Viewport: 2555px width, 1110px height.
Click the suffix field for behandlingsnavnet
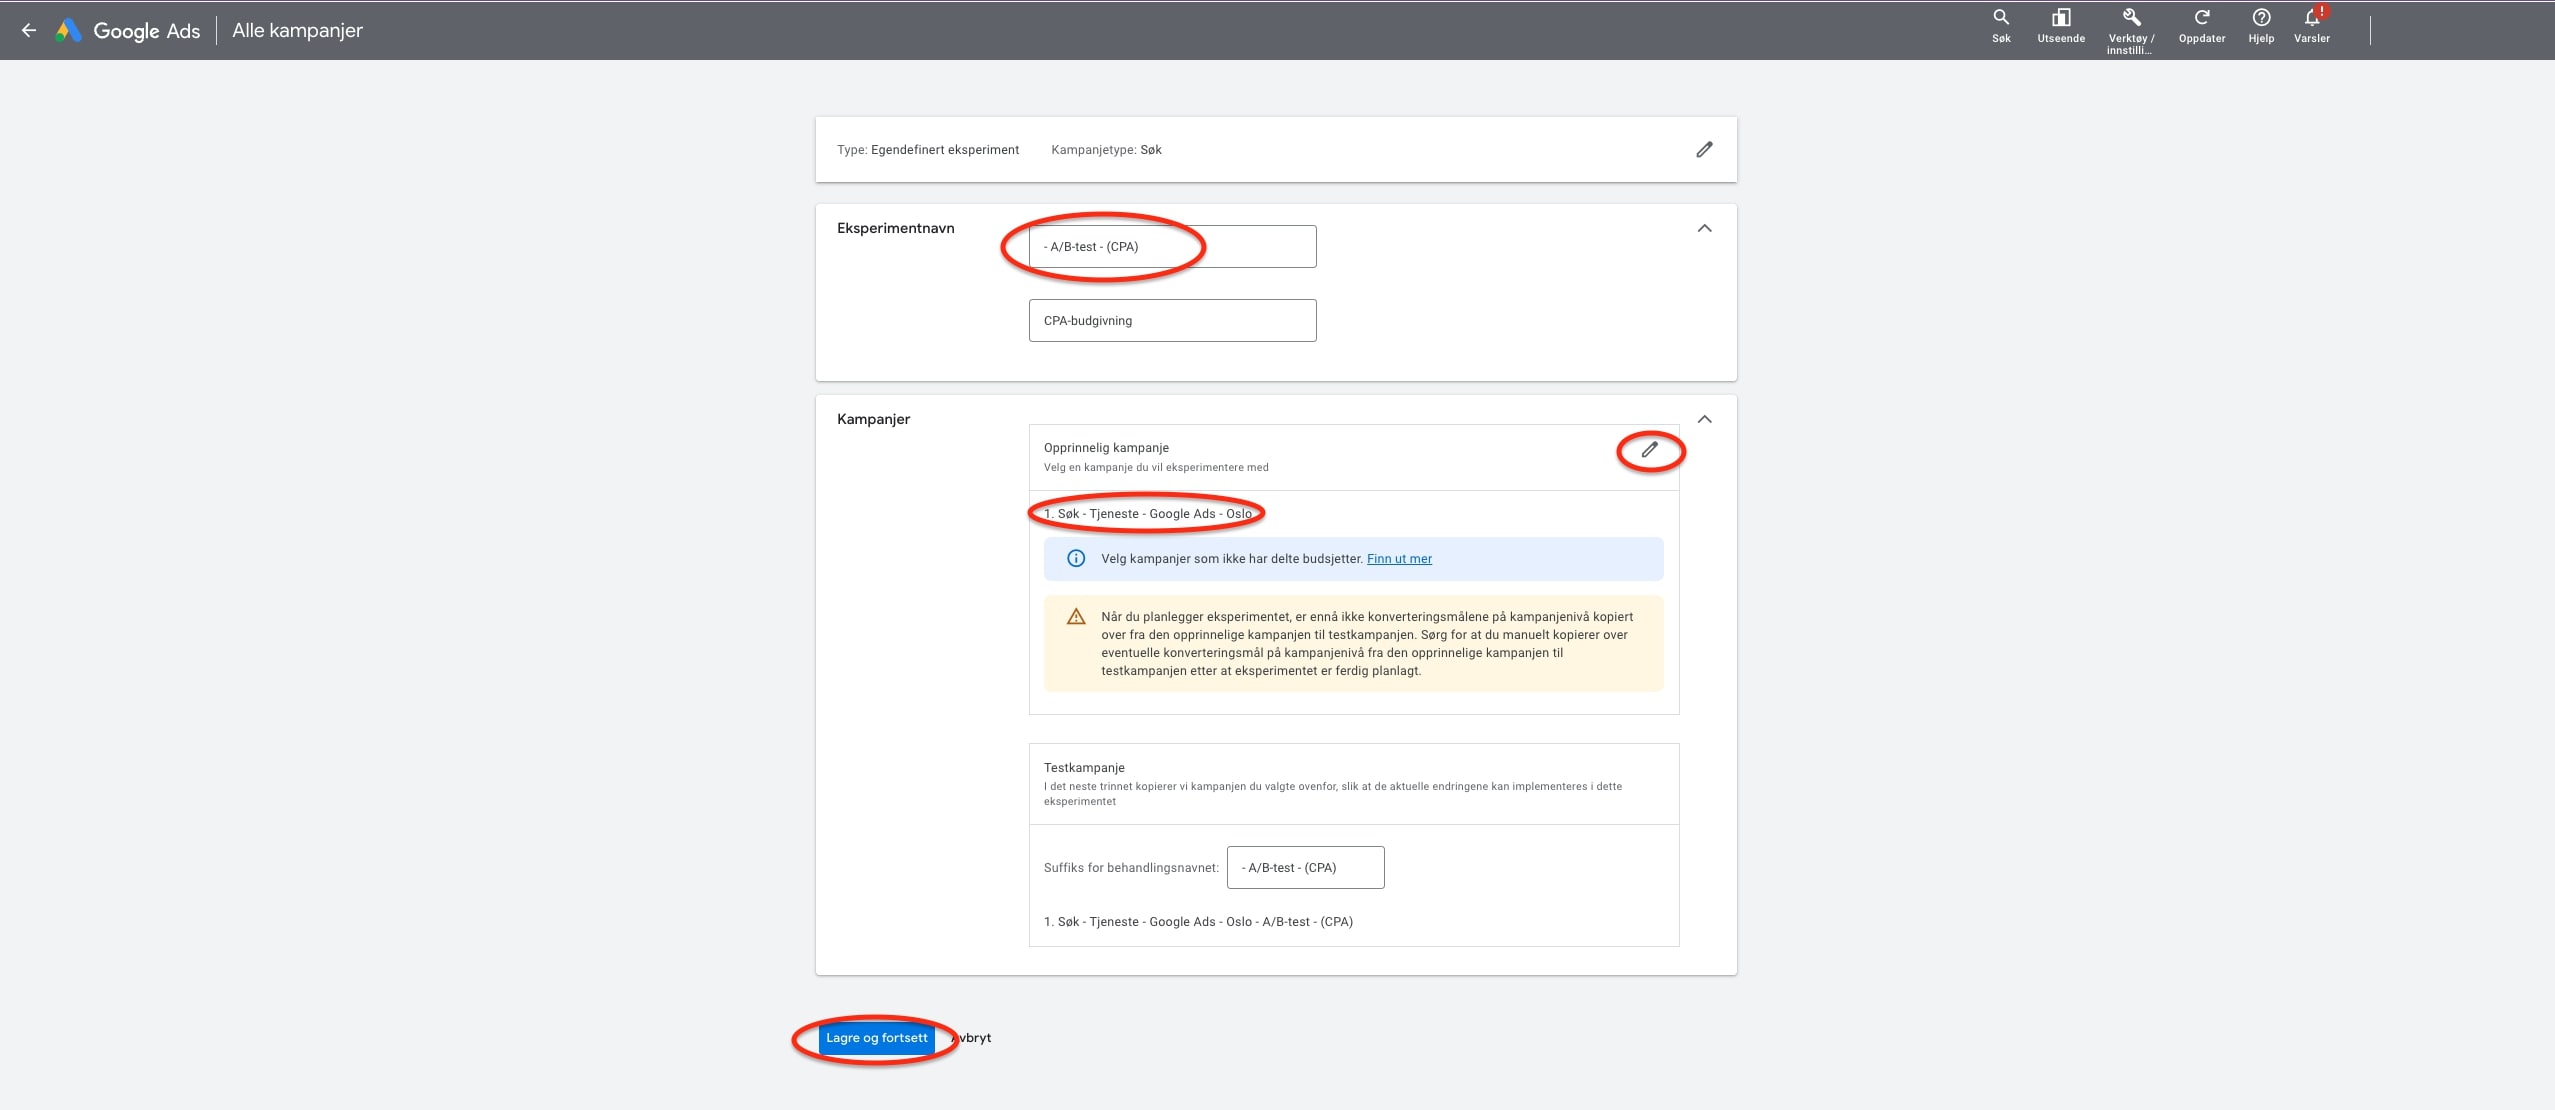1305,868
